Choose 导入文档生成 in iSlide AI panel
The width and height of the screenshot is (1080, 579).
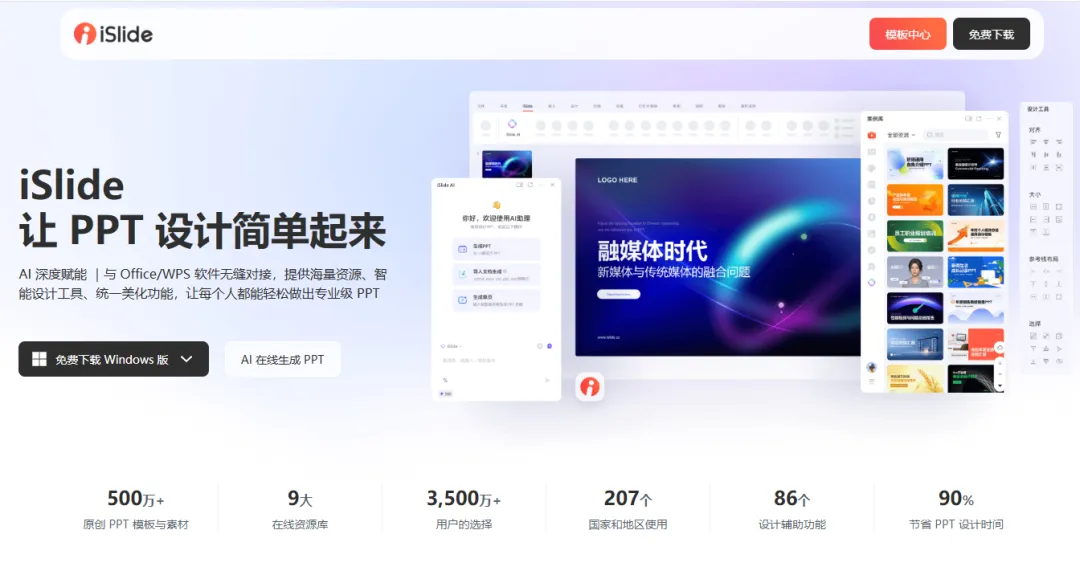pyautogui.click(x=496, y=275)
